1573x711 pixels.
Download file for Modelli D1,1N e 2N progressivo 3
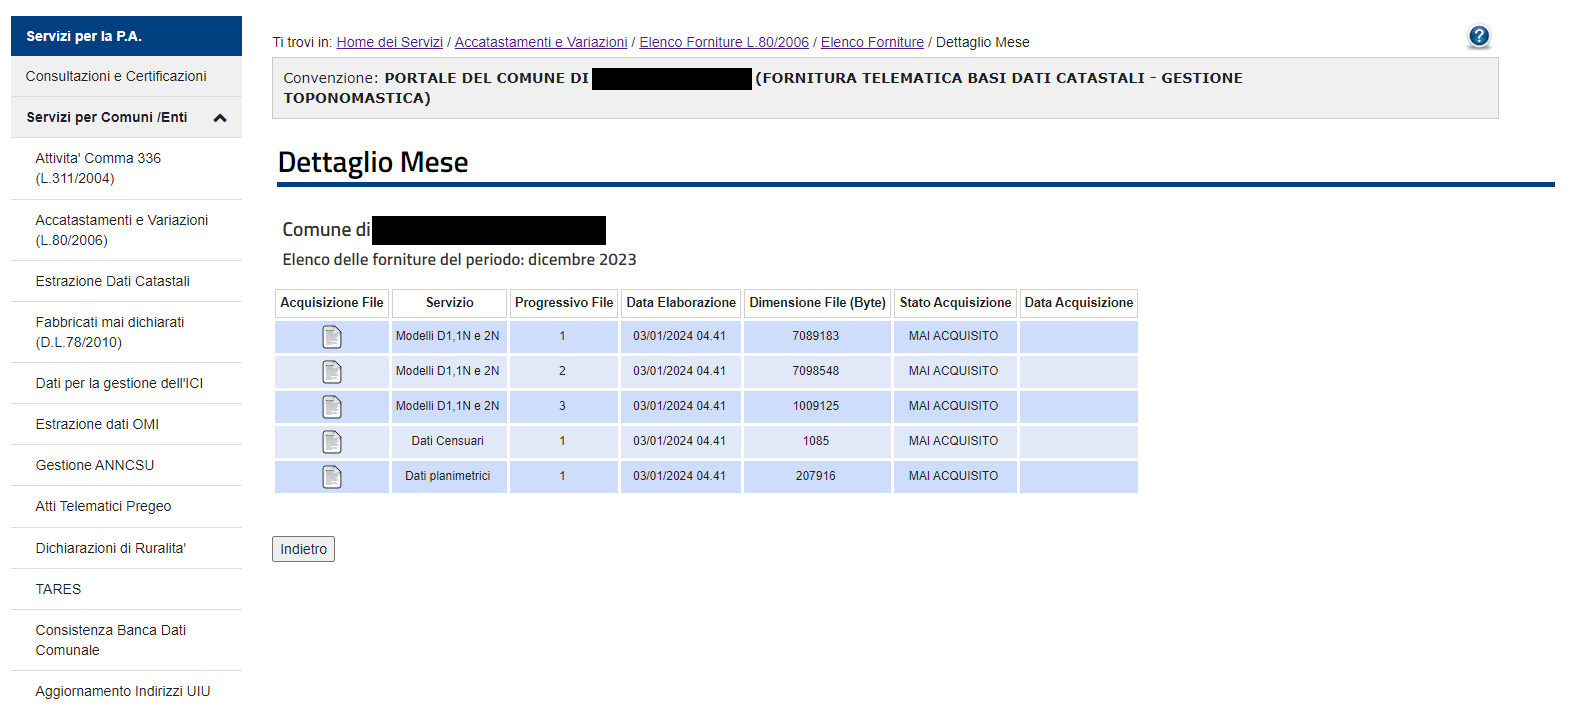(x=332, y=407)
